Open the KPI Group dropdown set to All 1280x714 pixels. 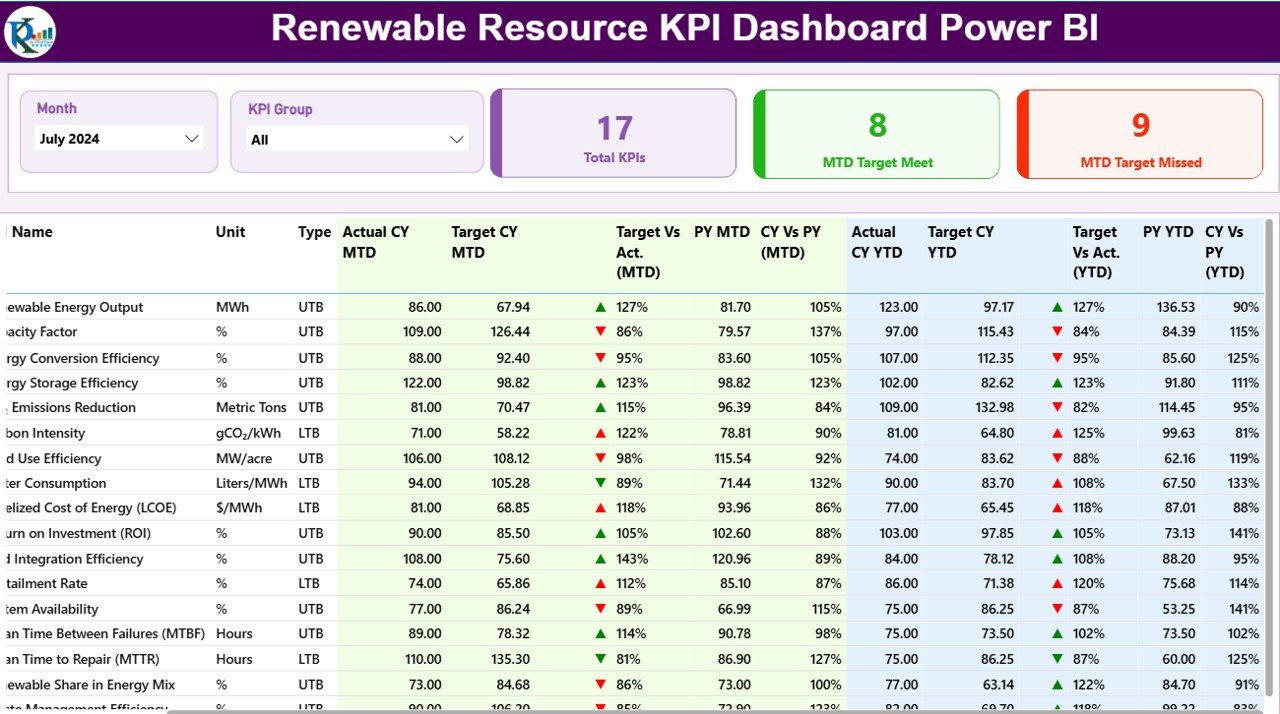coord(358,139)
